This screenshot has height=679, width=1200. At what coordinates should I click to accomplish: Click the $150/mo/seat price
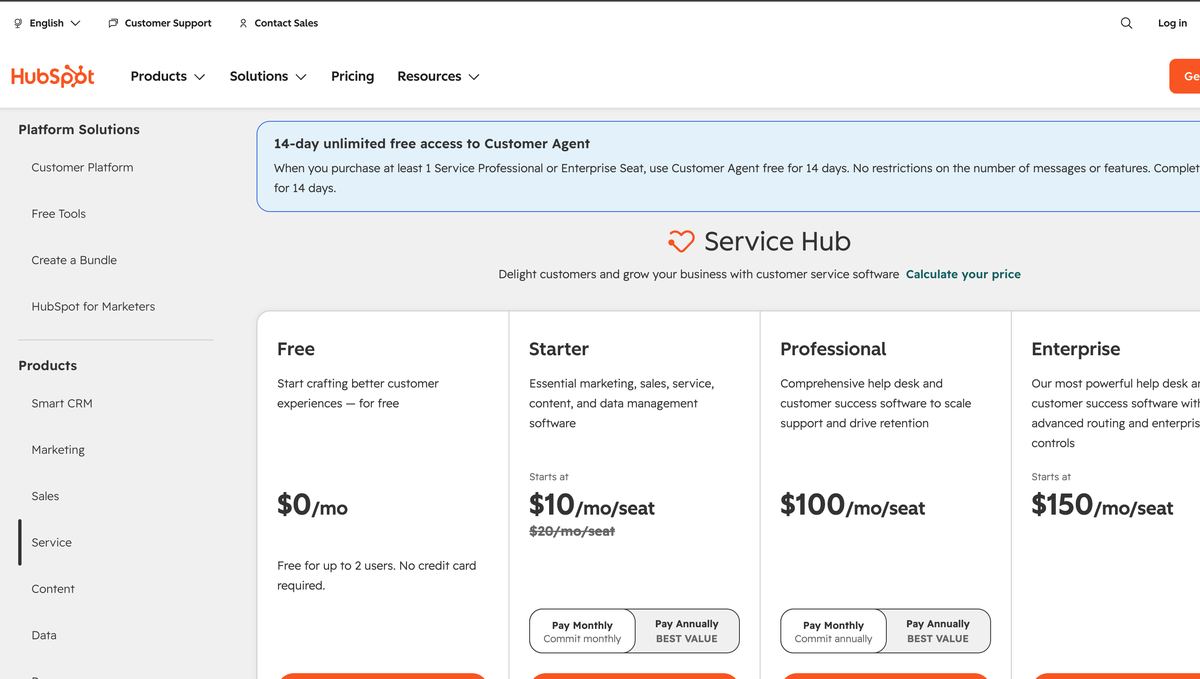coord(1102,504)
